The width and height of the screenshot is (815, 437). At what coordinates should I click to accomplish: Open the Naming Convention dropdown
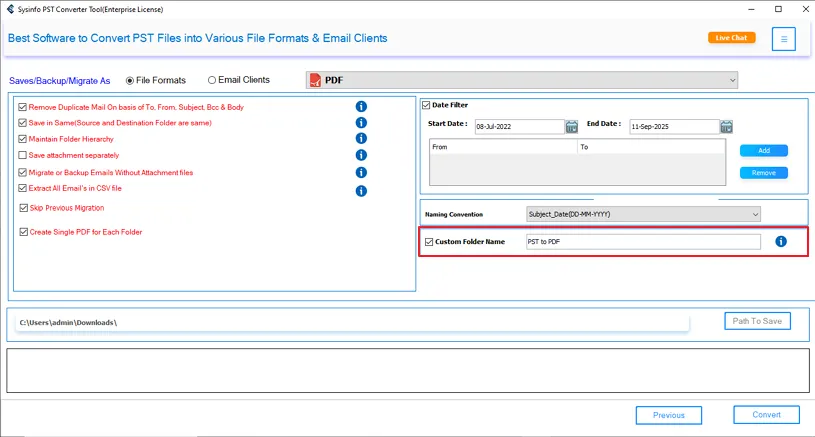tap(754, 214)
